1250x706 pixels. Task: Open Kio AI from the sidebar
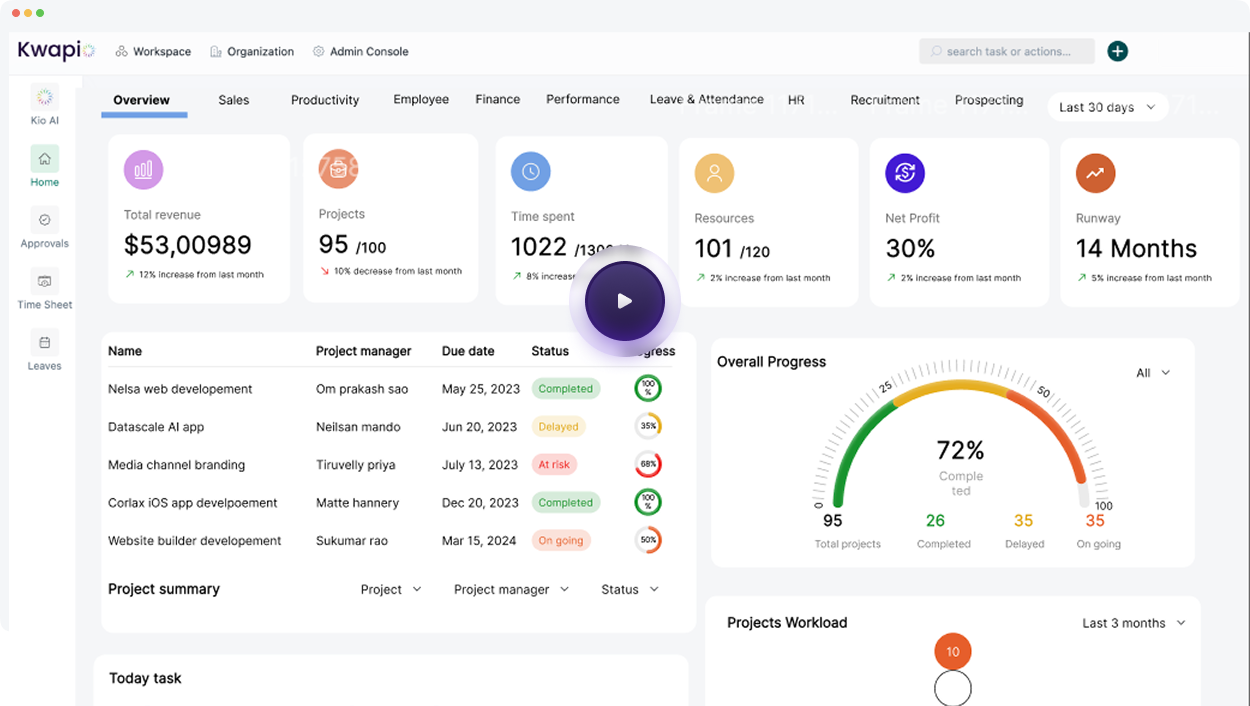click(x=44, y=104)
